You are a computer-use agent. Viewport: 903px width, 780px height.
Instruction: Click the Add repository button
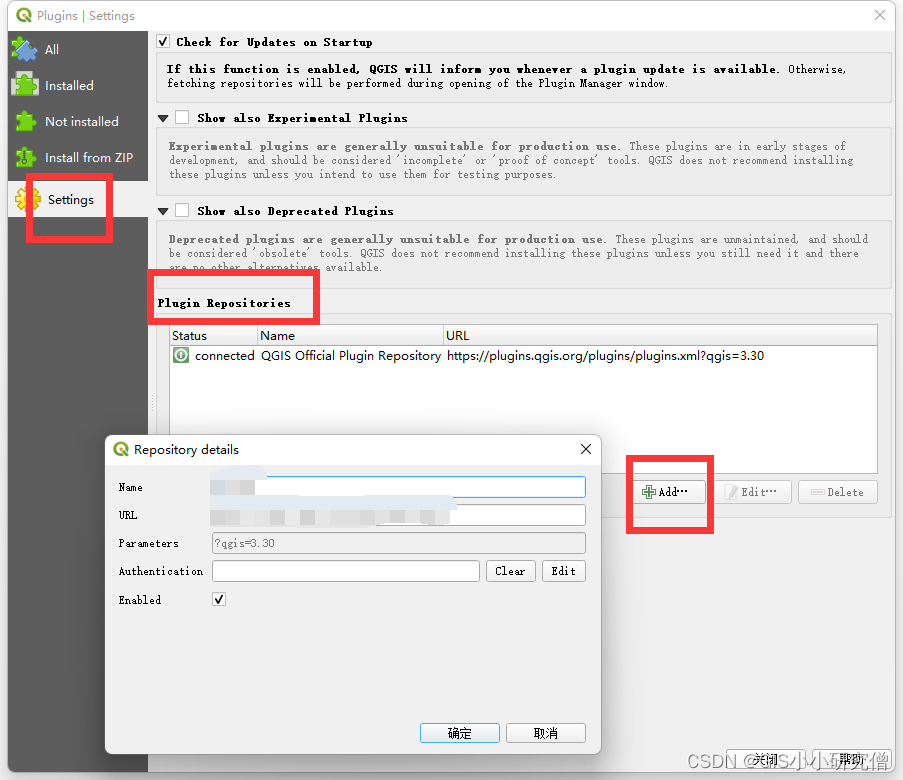669,492
